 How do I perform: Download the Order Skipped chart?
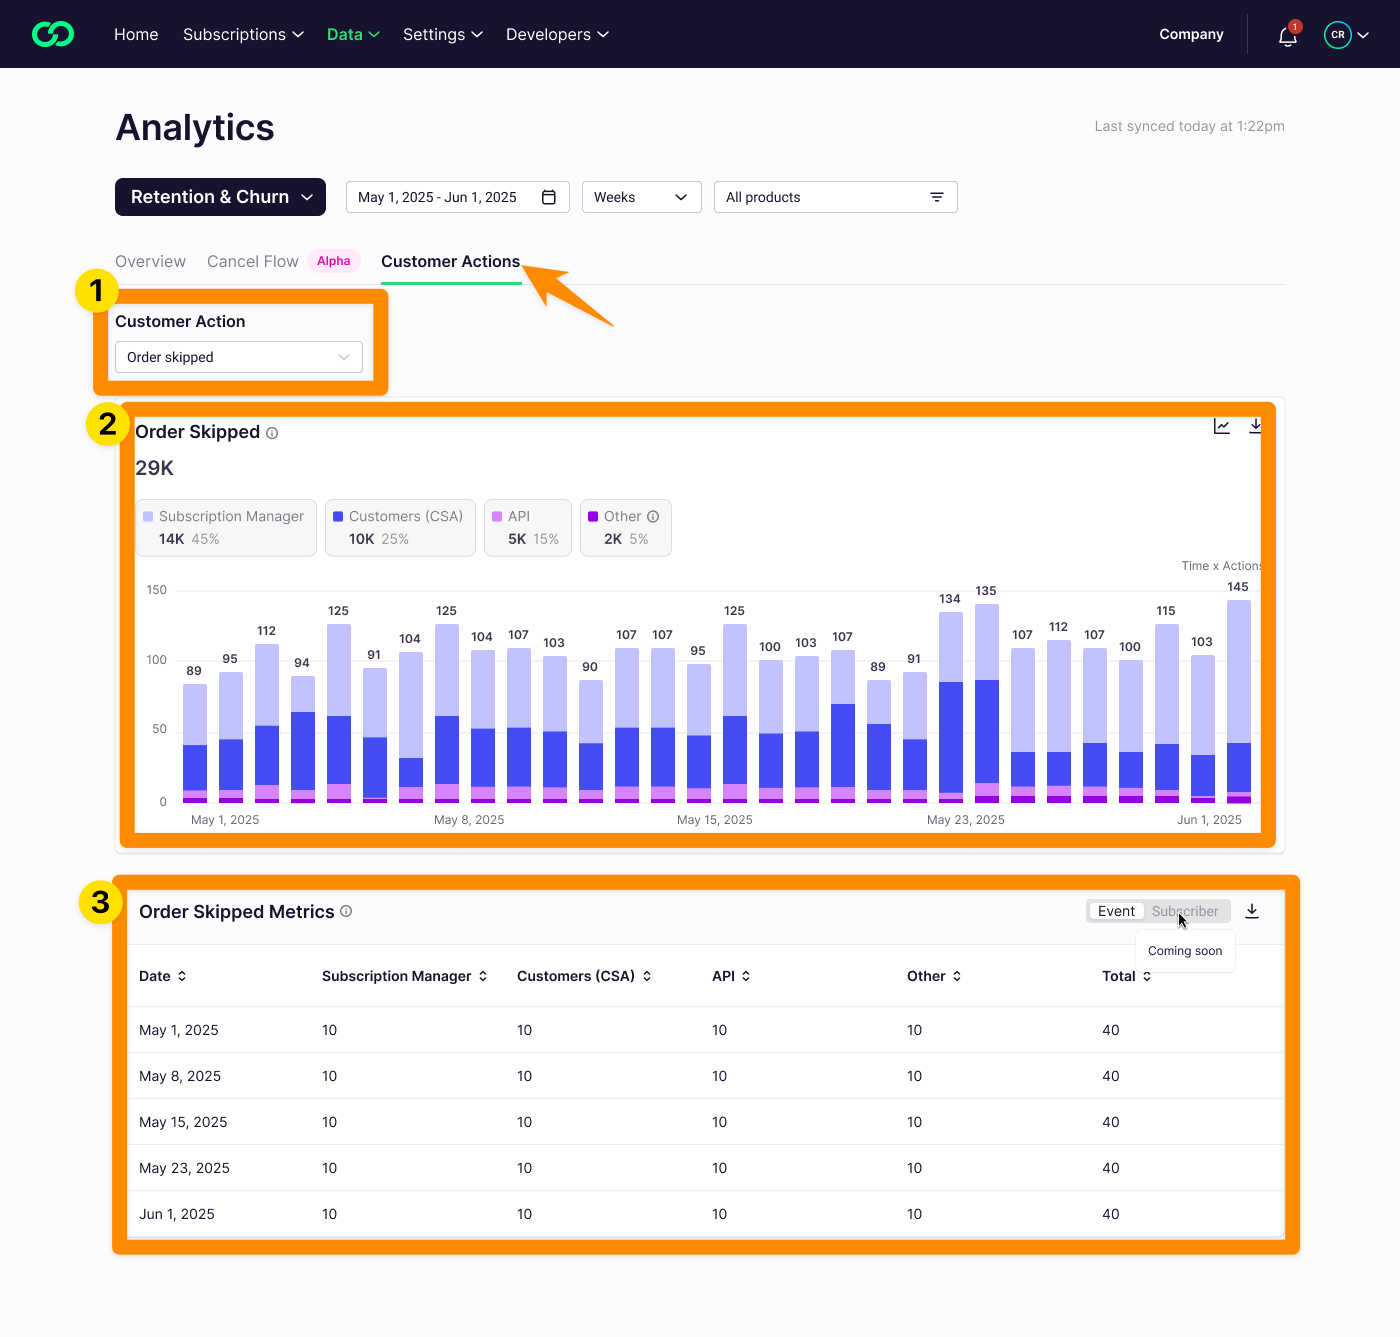[x=1255, y=427]
